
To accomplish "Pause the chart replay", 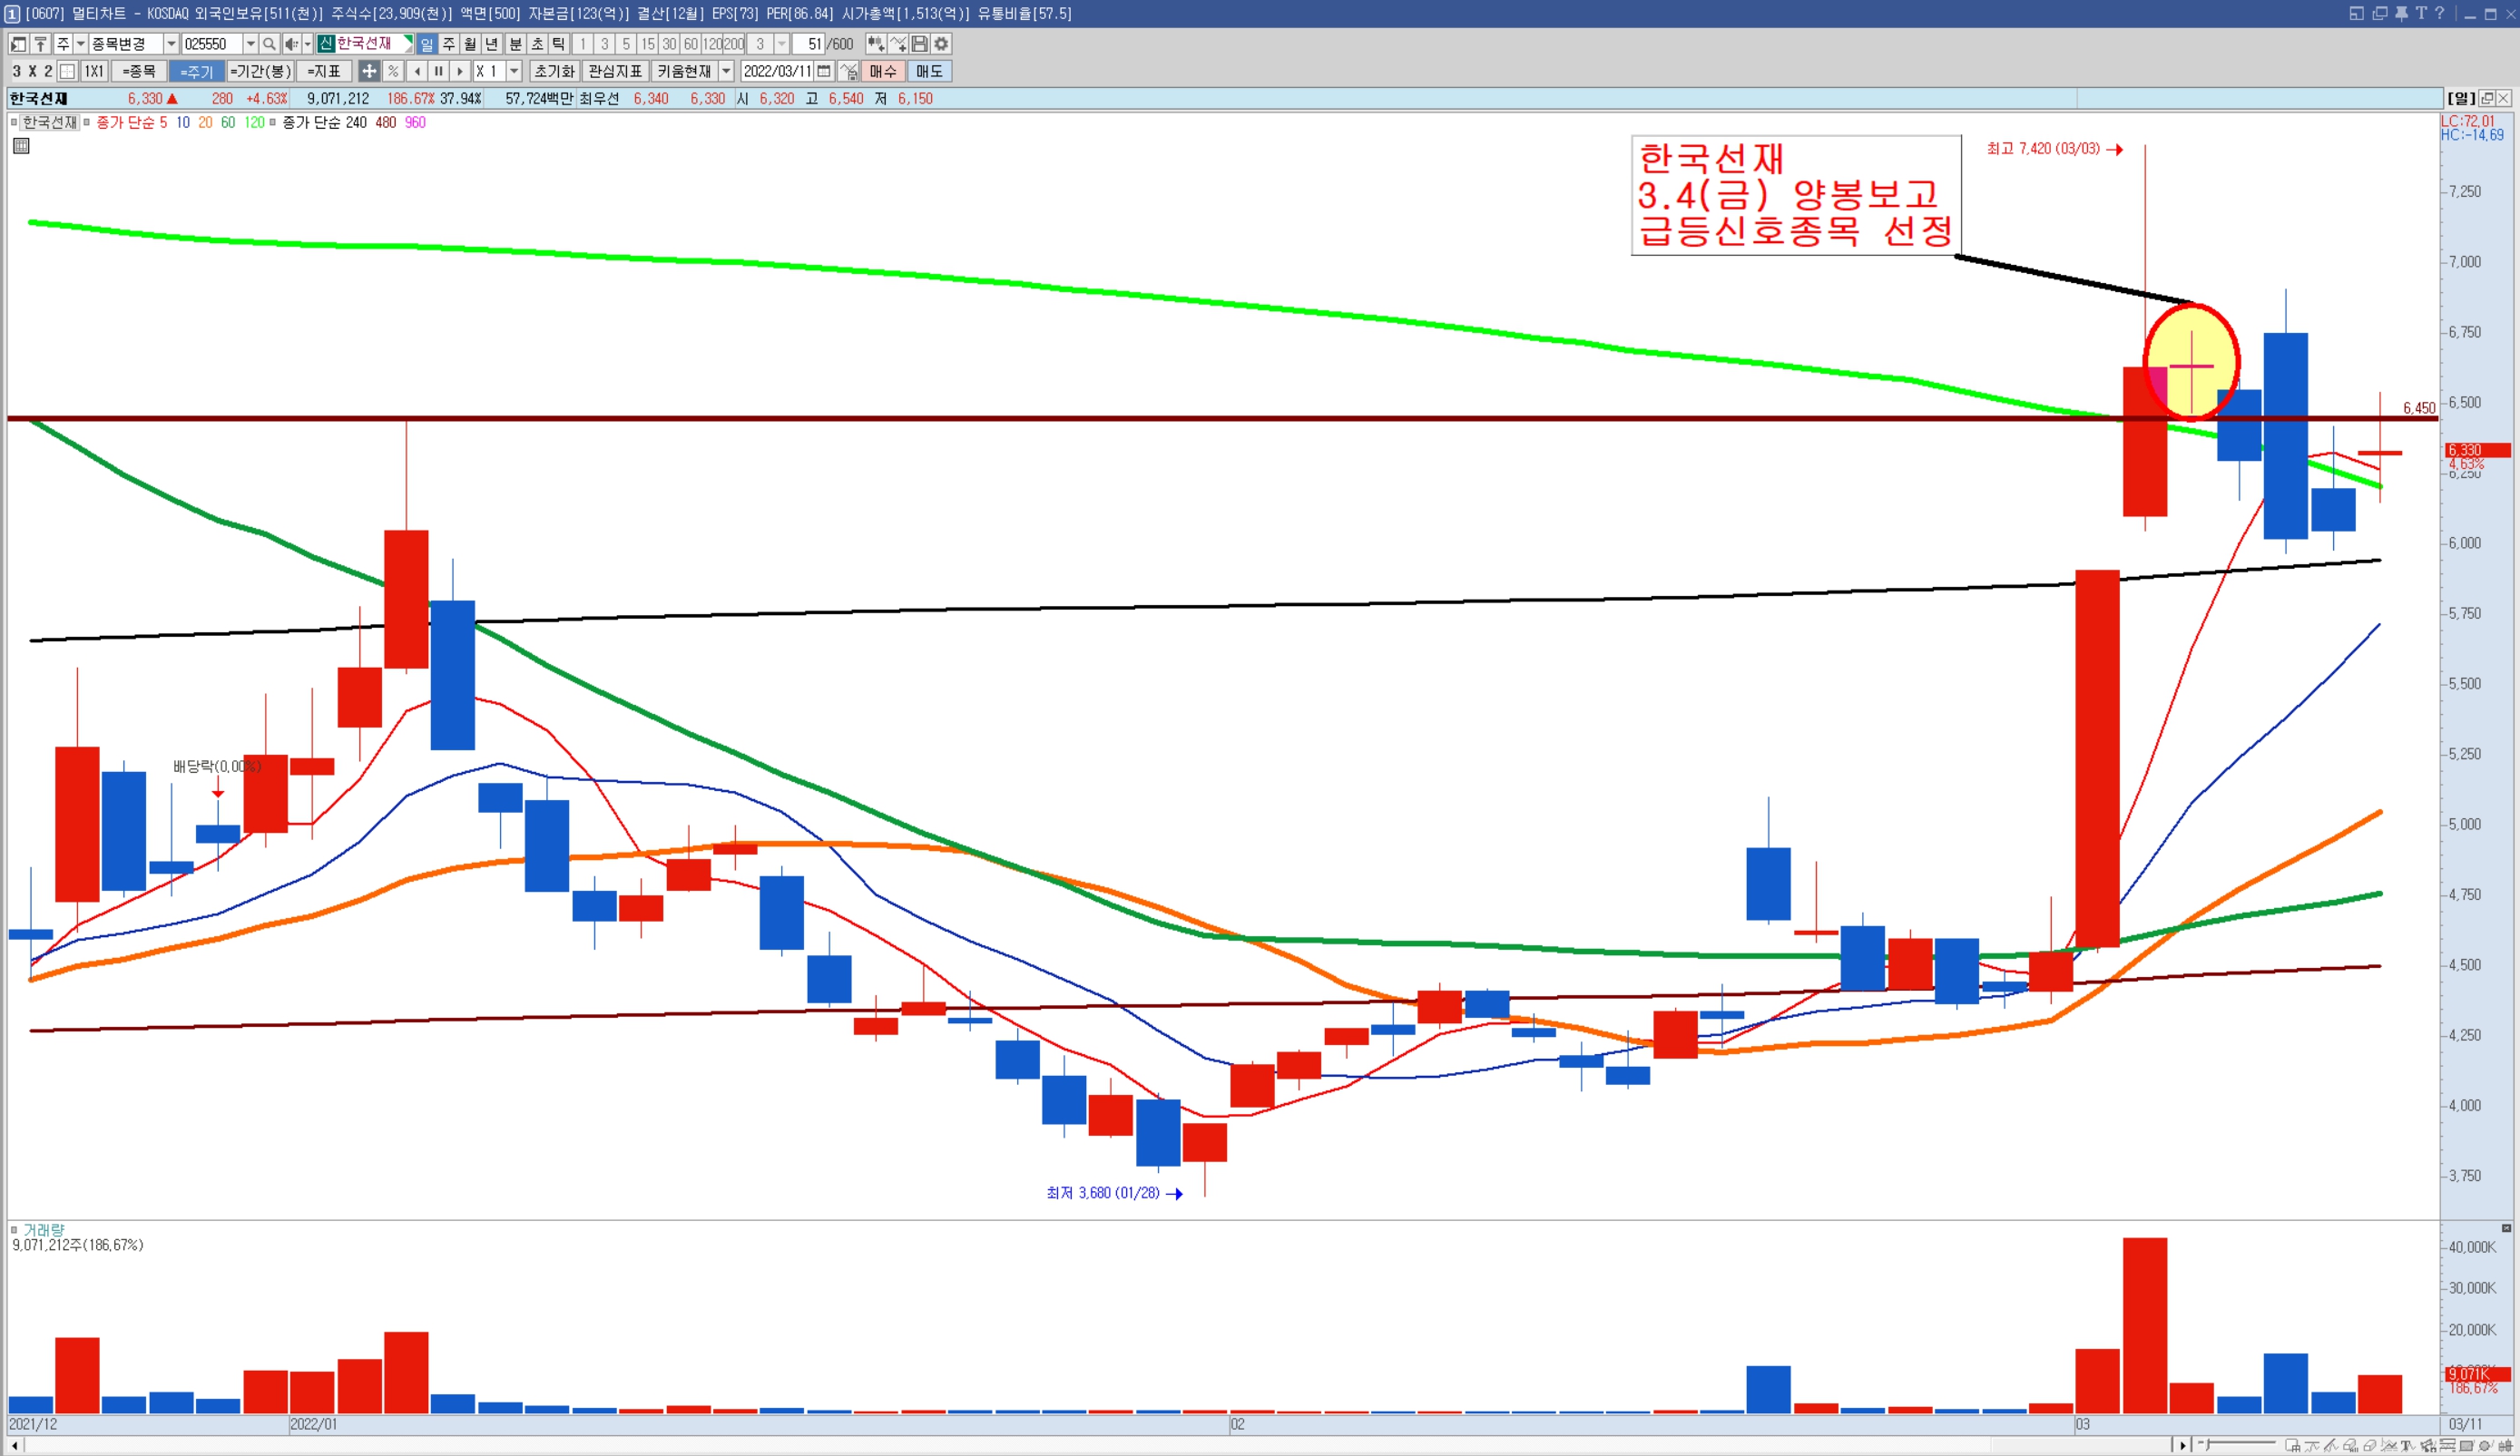I will [438, 71].
